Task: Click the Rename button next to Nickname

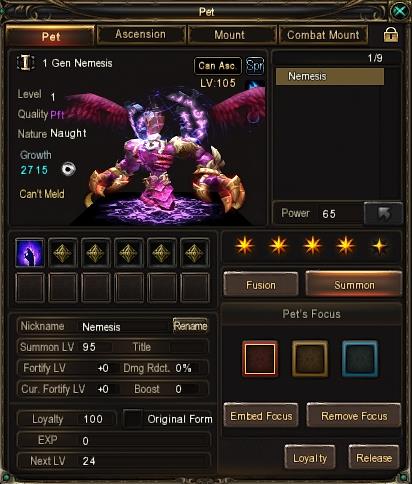Action: pos(190,326)
